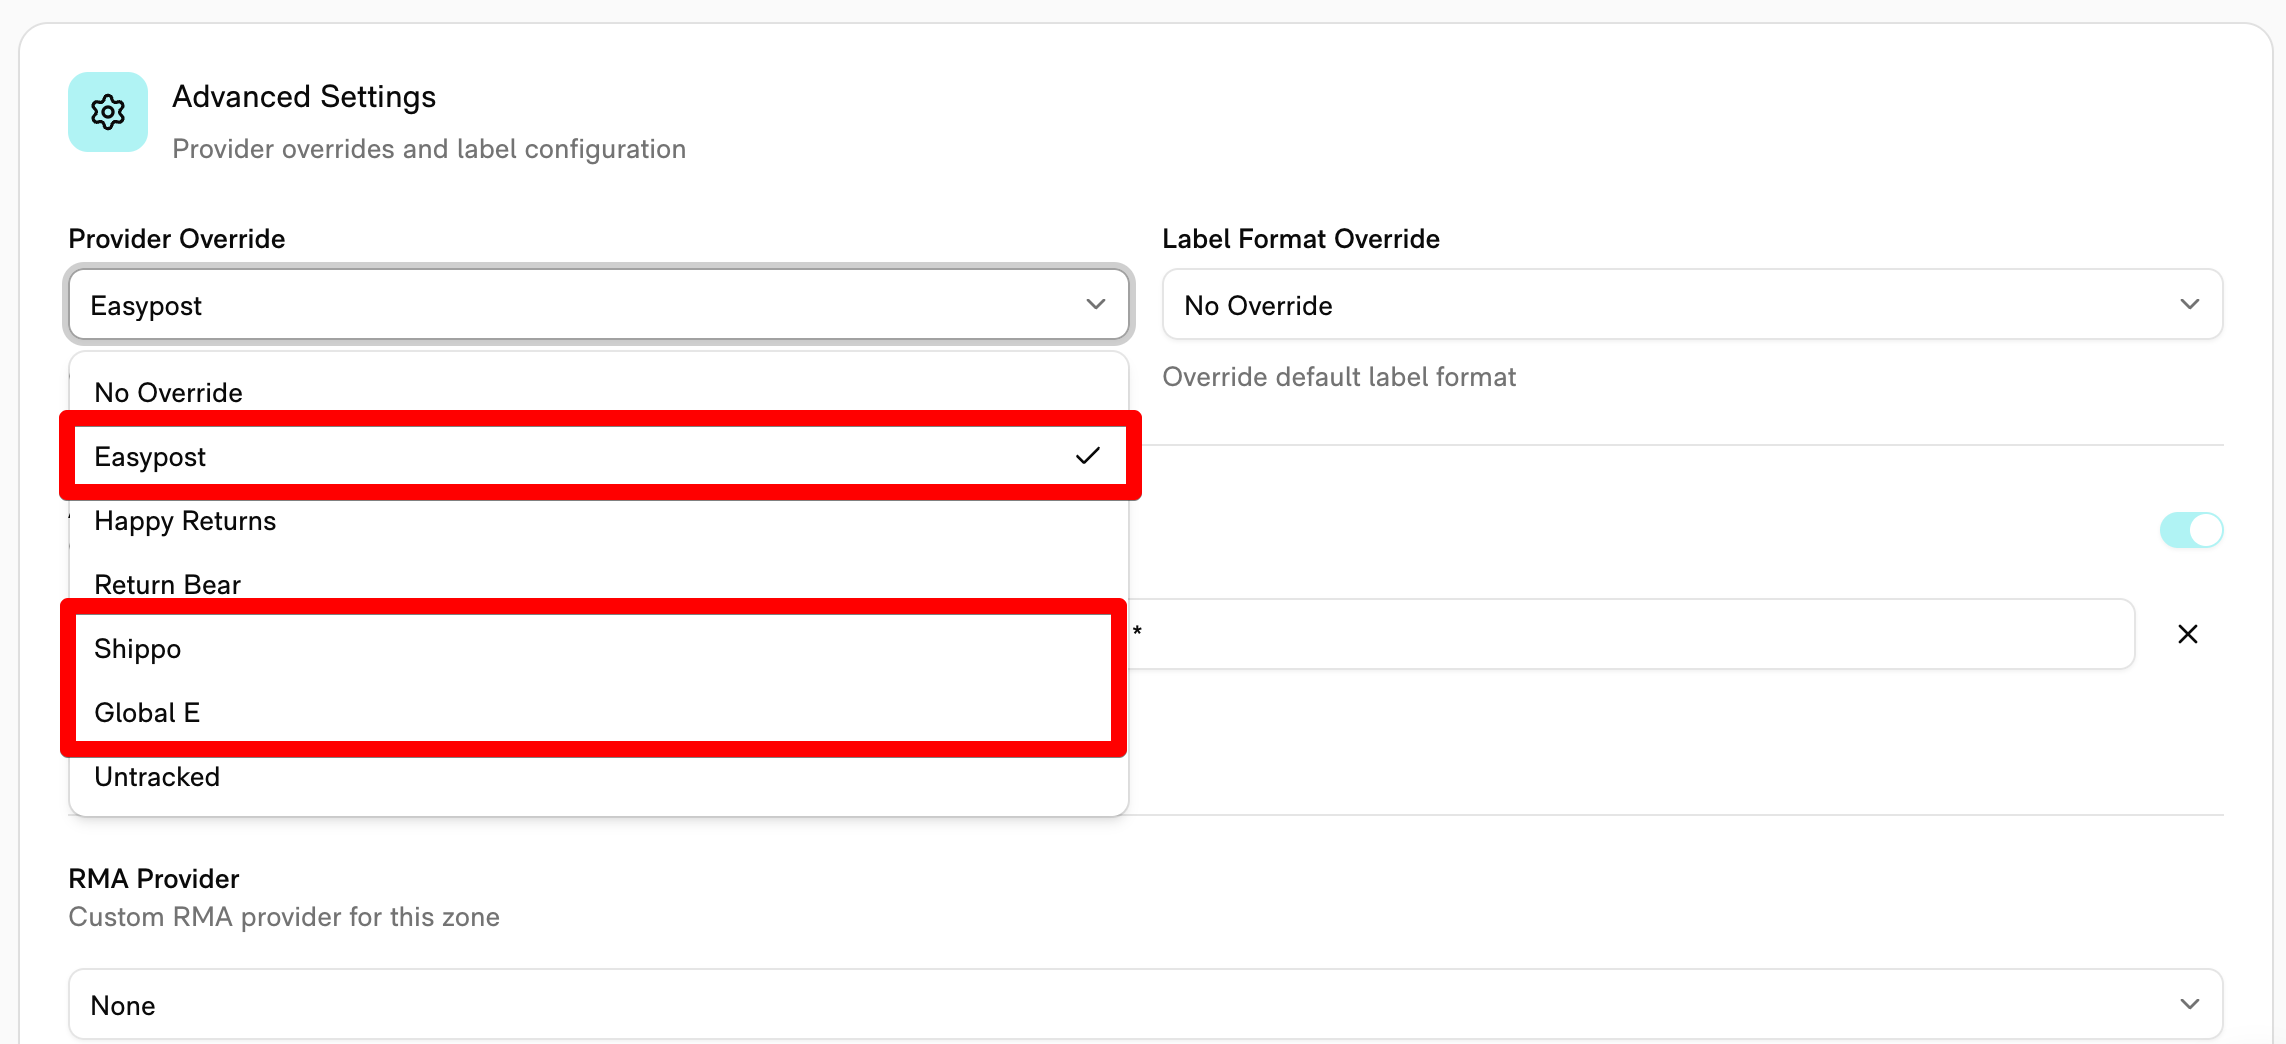Click the Advanced Settings gear icon
Screen dimensions: 2286x1044
click(108, 112)
